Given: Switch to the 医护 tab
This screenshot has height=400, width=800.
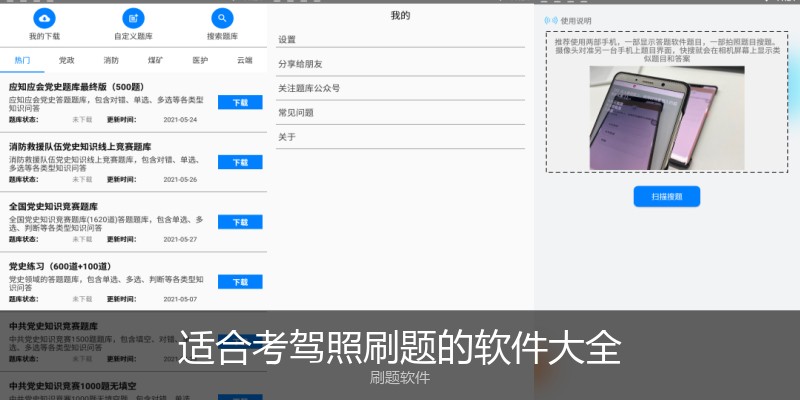Looking at the screenshot, I should click(200, 60).
